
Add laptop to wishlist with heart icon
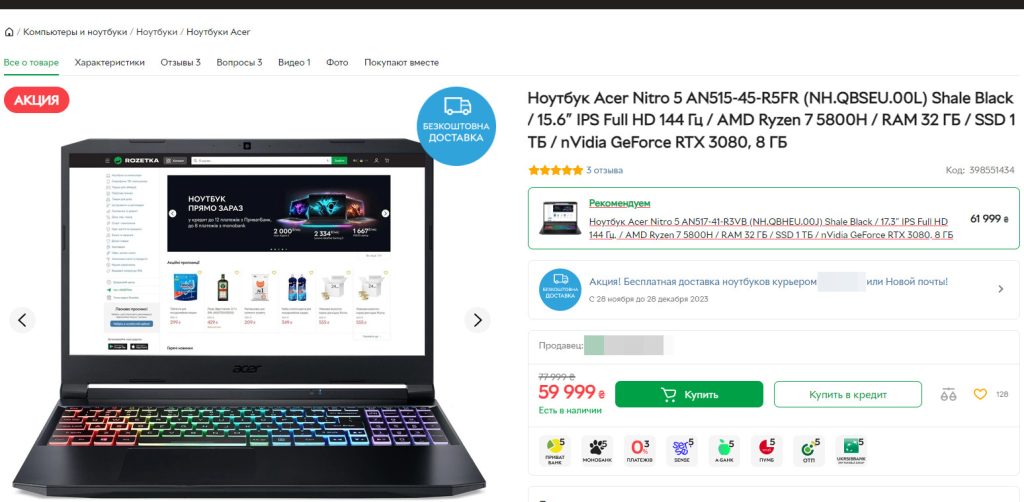(980, 394)
